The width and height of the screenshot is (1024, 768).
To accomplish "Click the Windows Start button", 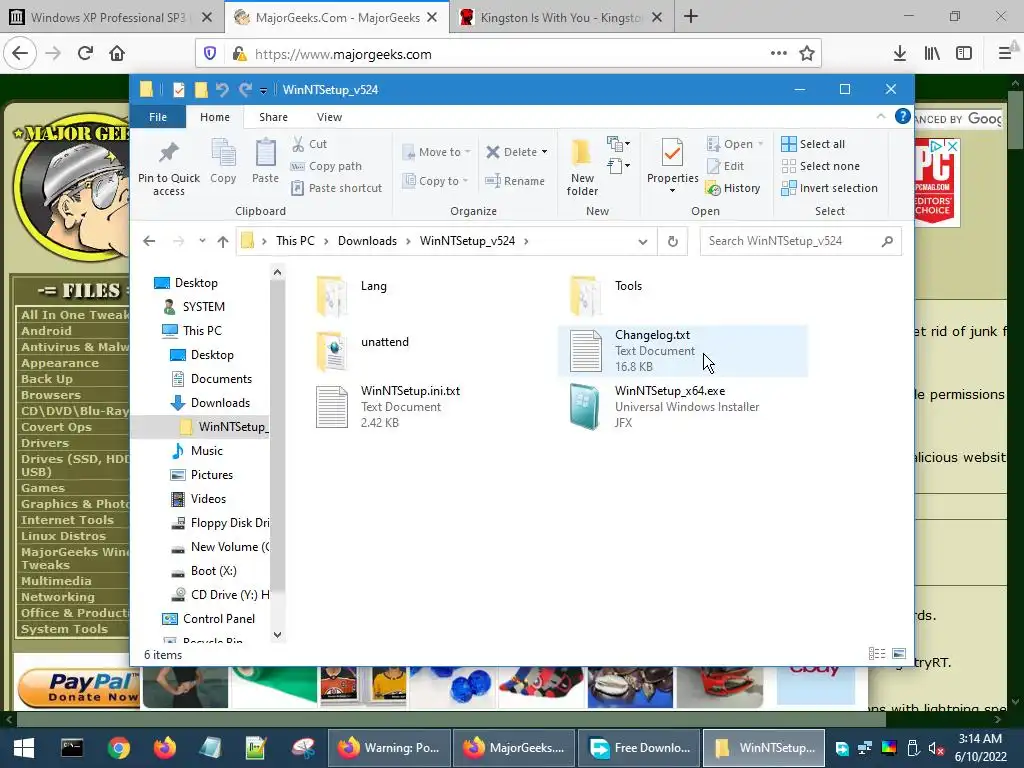I will point(24,748).
